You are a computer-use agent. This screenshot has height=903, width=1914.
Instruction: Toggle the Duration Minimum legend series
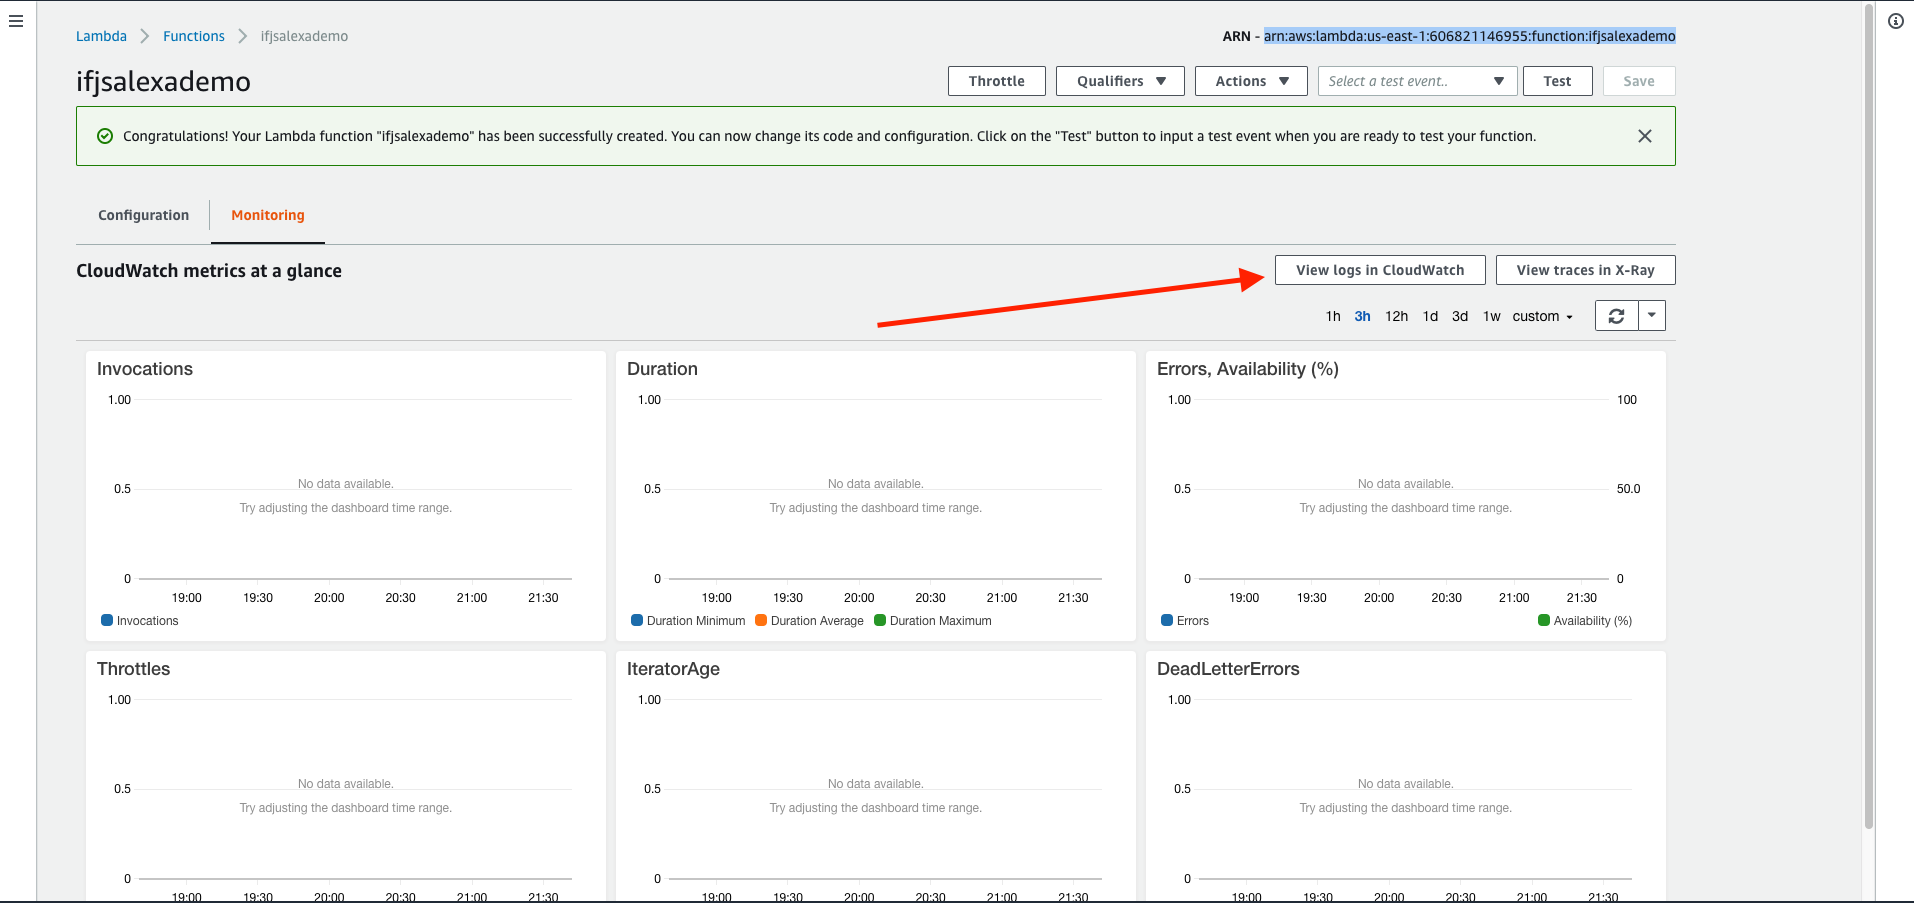(x=688, y=621)
